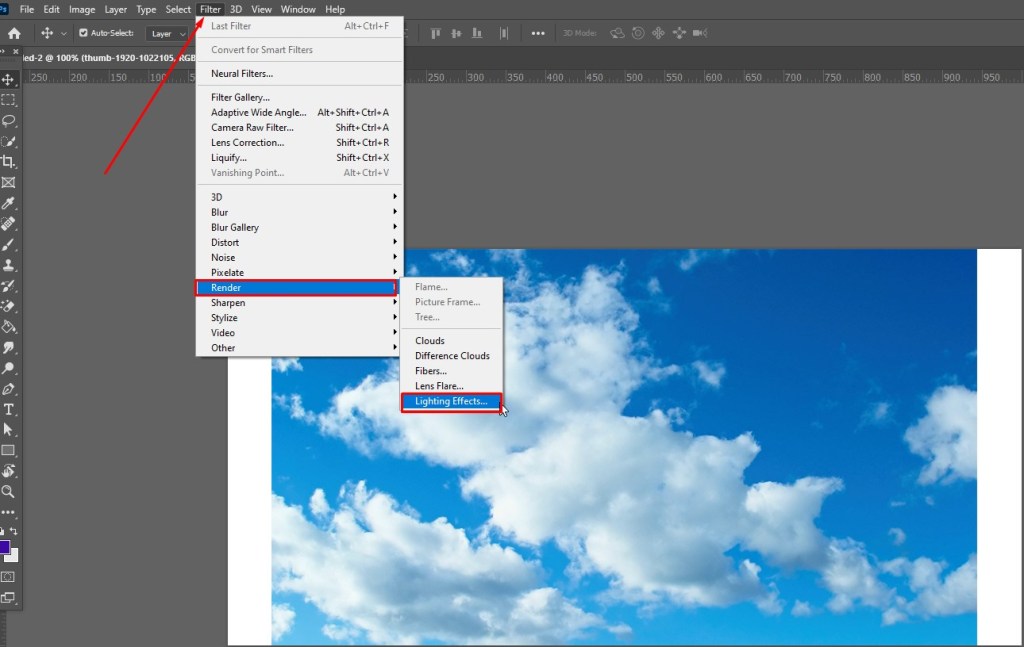Open the Neural Filters dialog
The image size is (1024, 647).
click(240, 73)
